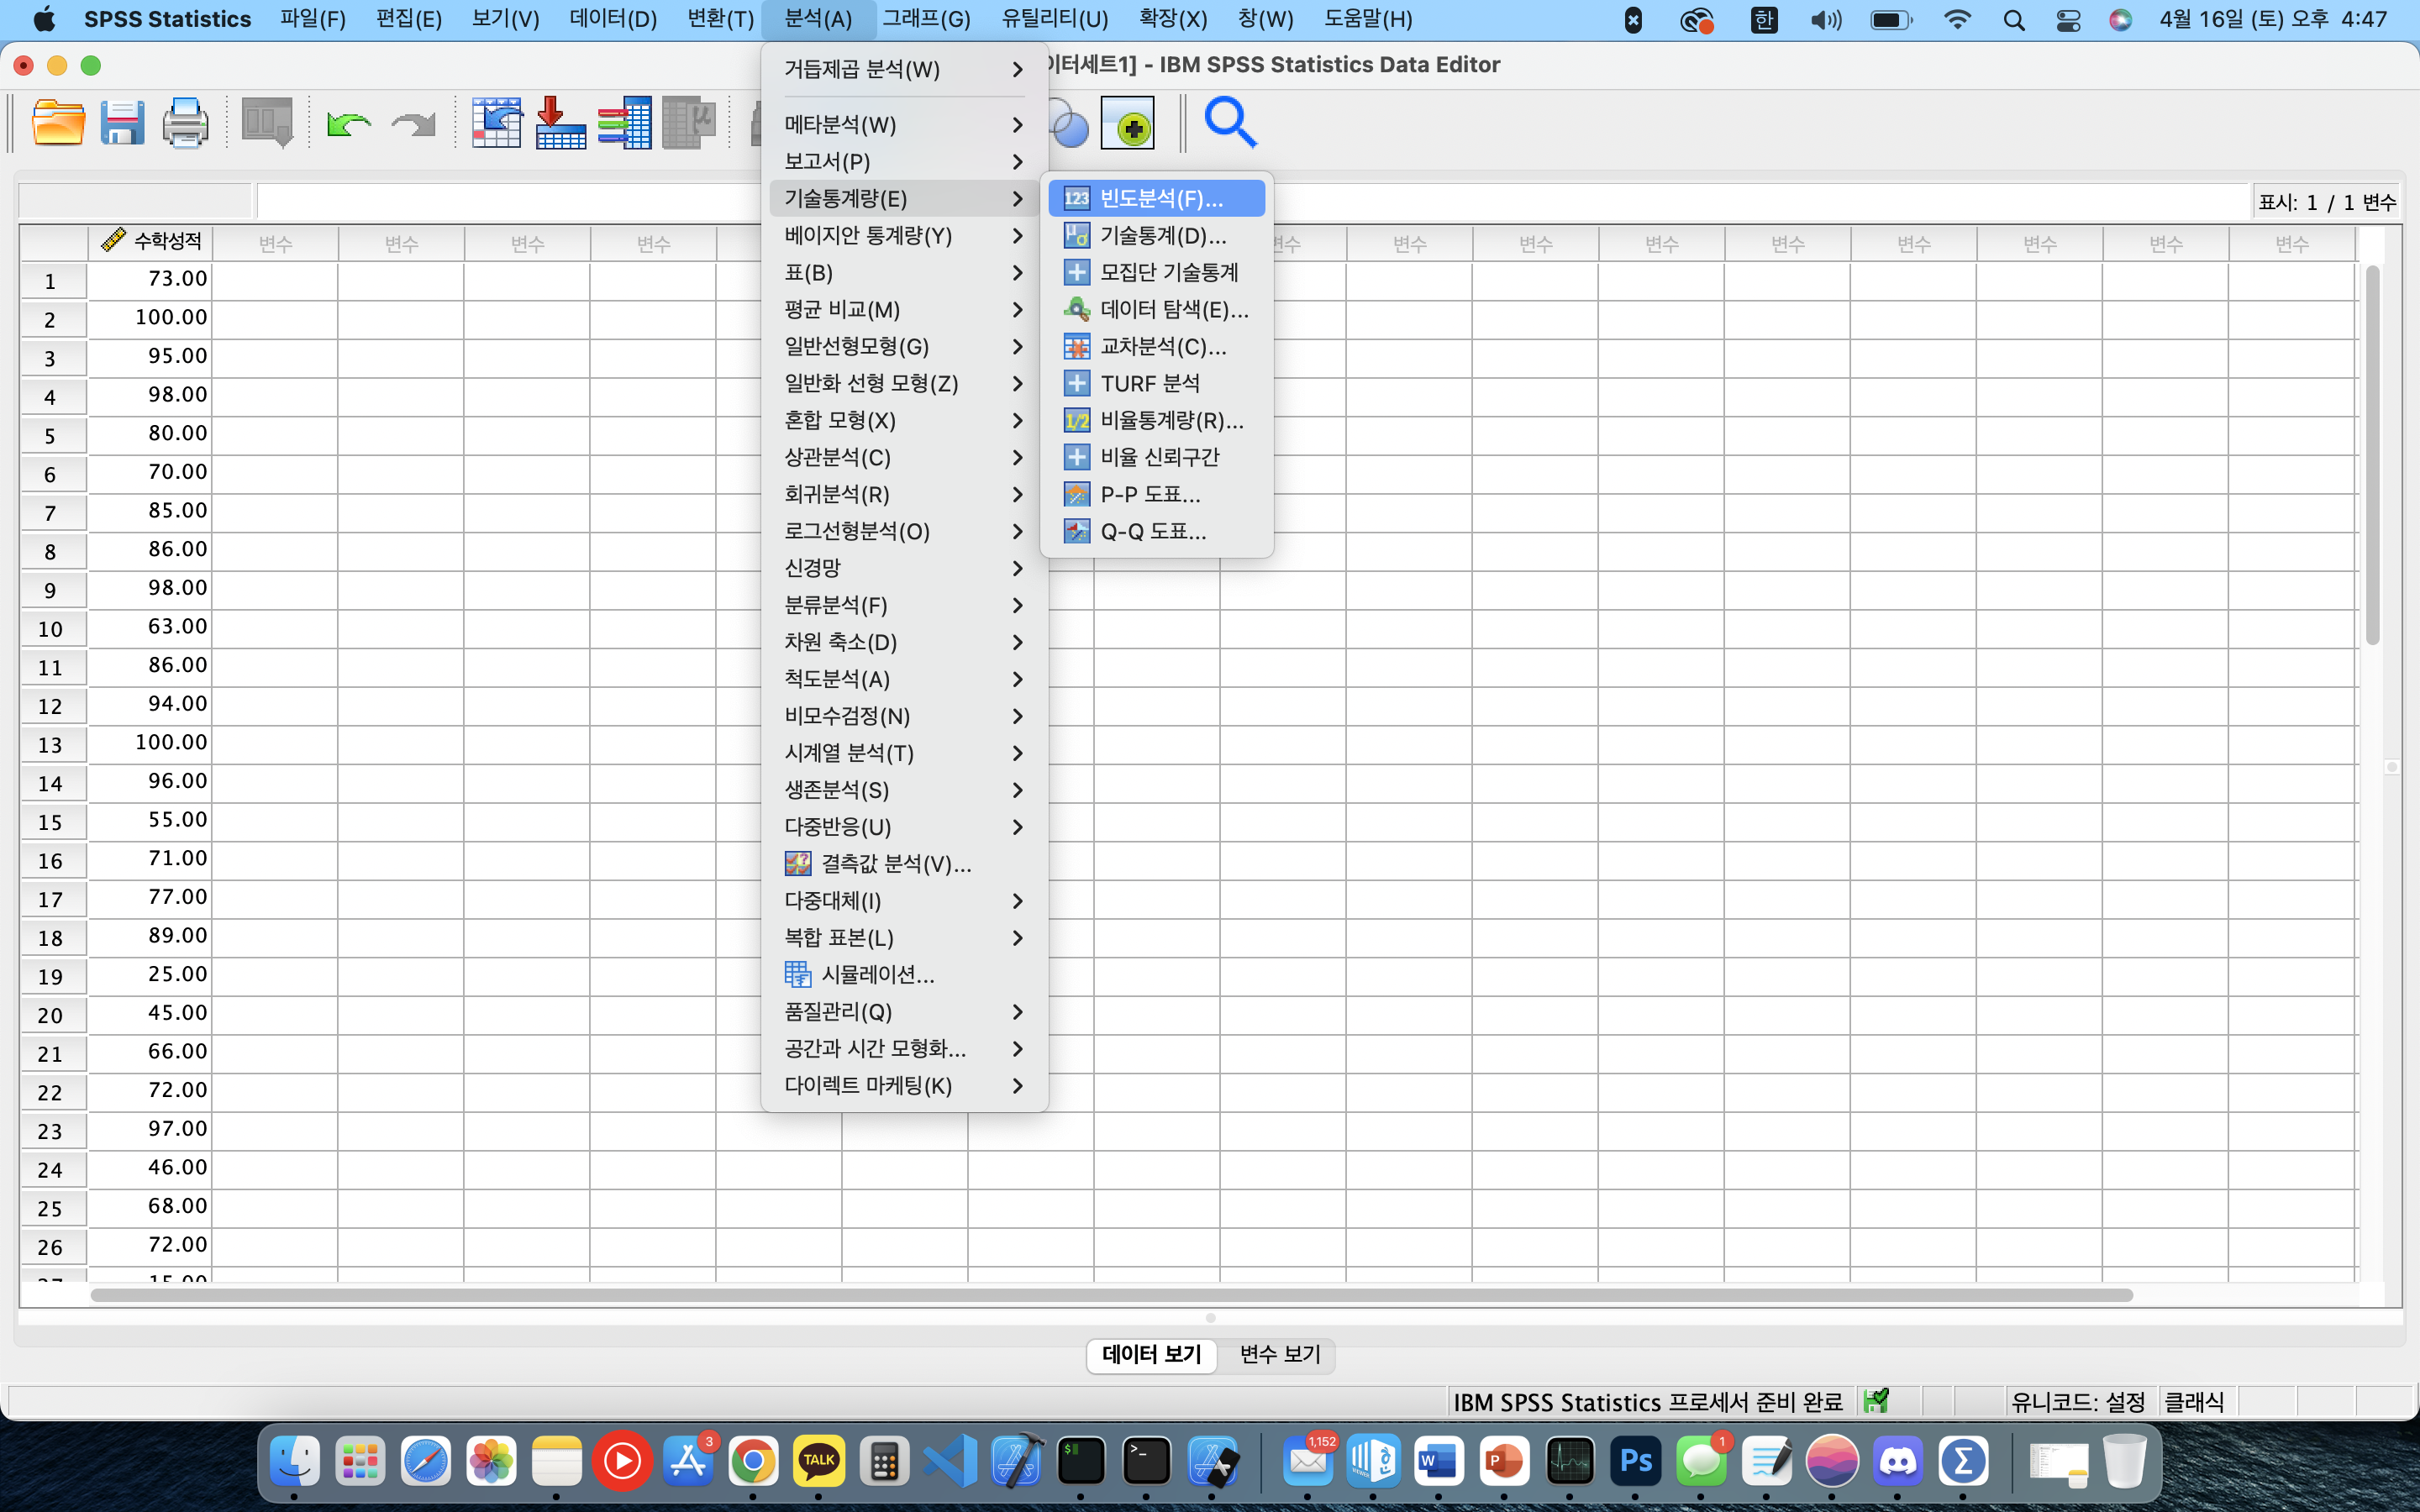
Task: Expand 일반선형모형(G) submenu
Action: click(904, 346)
